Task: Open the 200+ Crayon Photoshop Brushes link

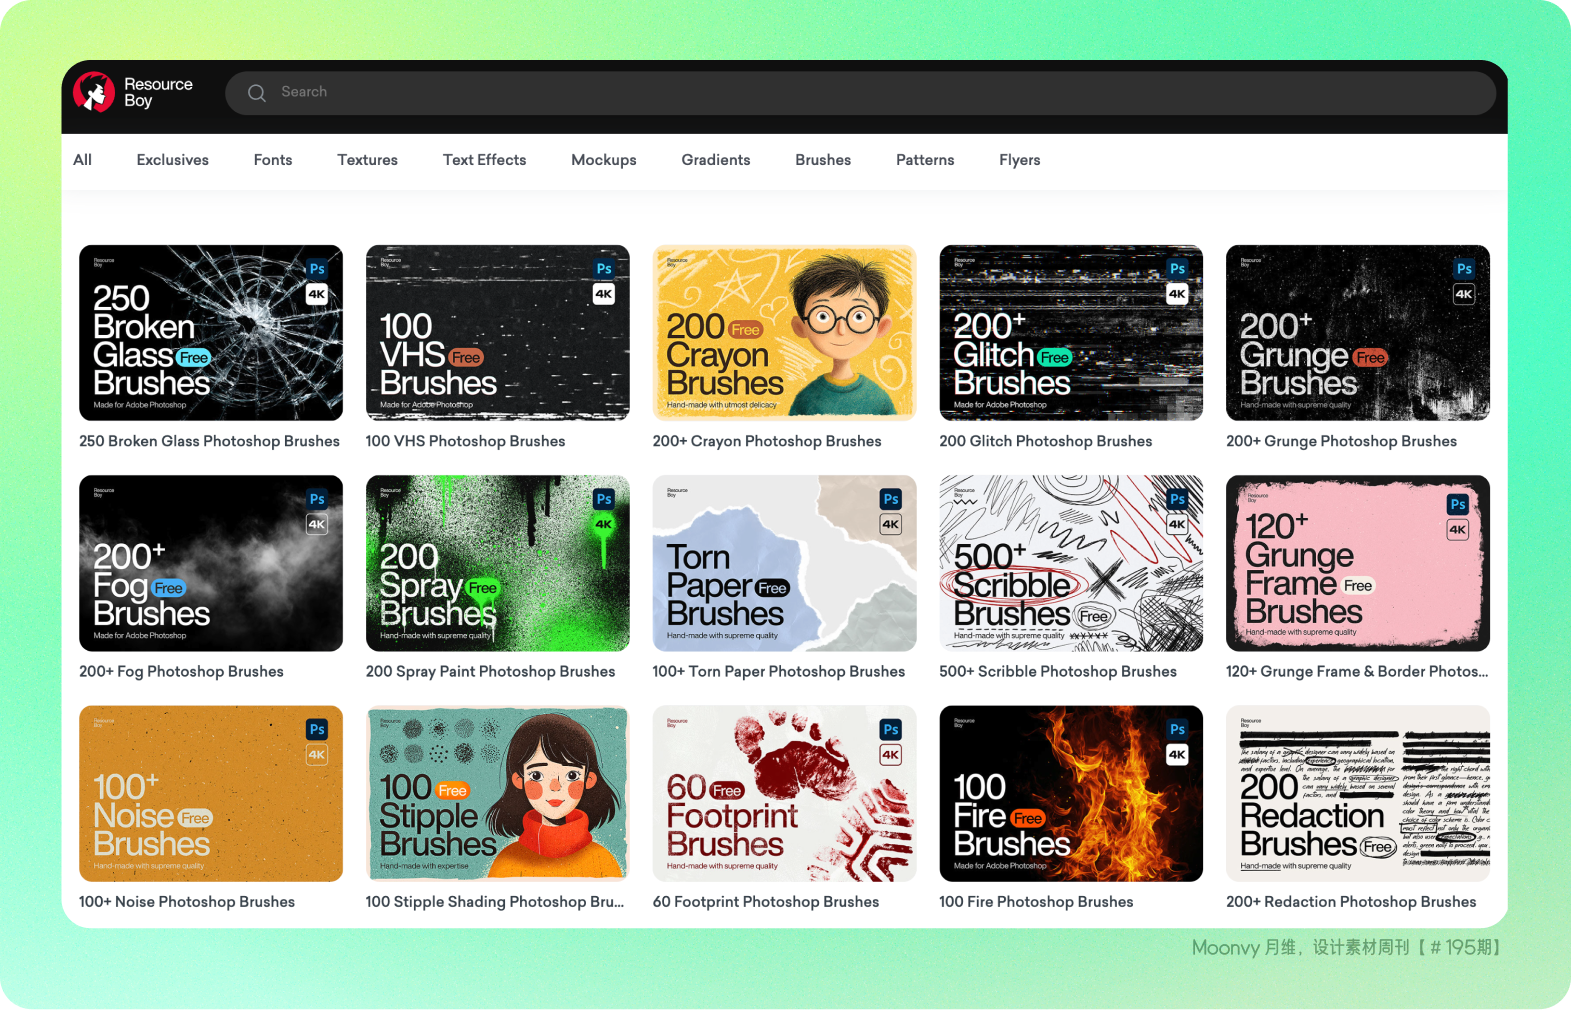Action: (767, 441)
